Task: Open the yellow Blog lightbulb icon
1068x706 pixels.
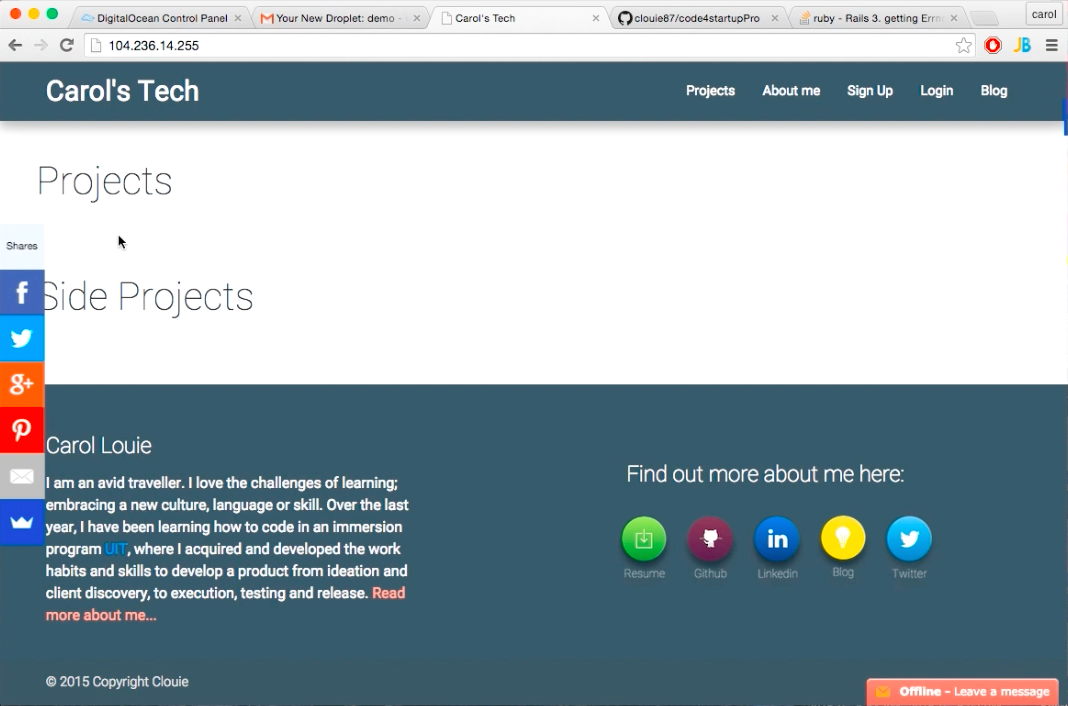Action: coord(843,539)
